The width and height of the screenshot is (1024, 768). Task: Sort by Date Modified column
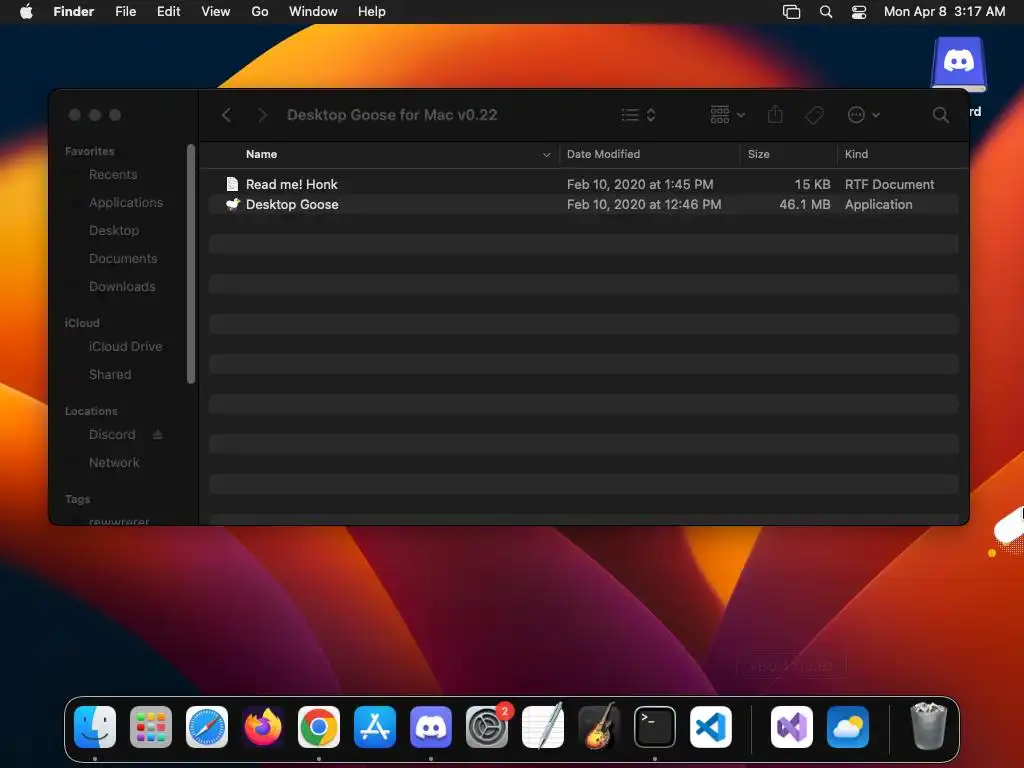click(603, 154)
